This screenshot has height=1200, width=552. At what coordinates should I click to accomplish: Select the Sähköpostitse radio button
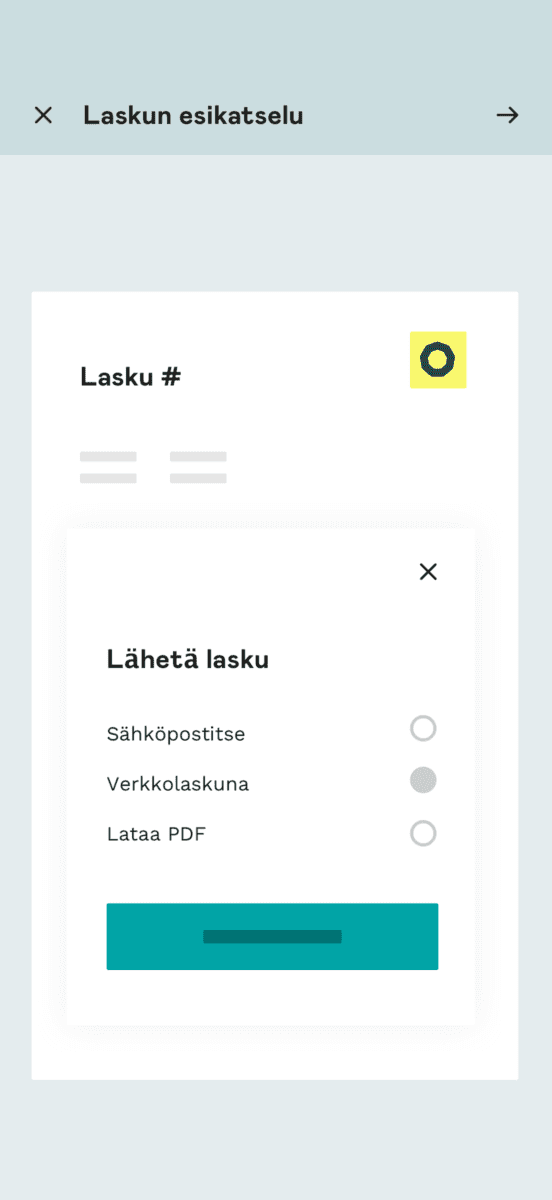(x=423, y=728)
